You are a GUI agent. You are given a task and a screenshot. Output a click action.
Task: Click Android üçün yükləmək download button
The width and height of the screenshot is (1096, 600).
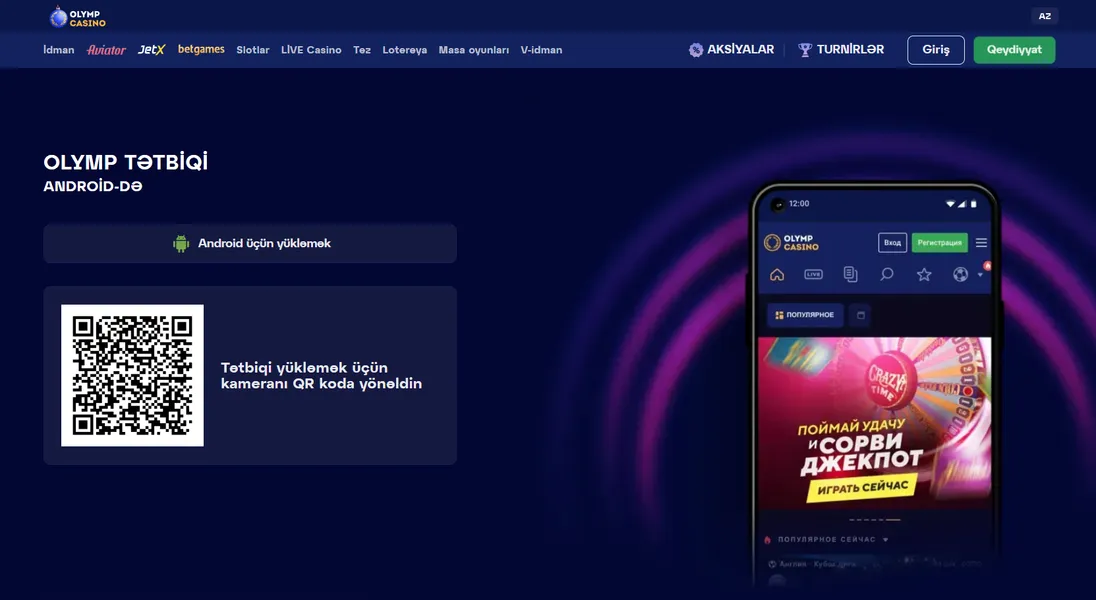(249, 242)
